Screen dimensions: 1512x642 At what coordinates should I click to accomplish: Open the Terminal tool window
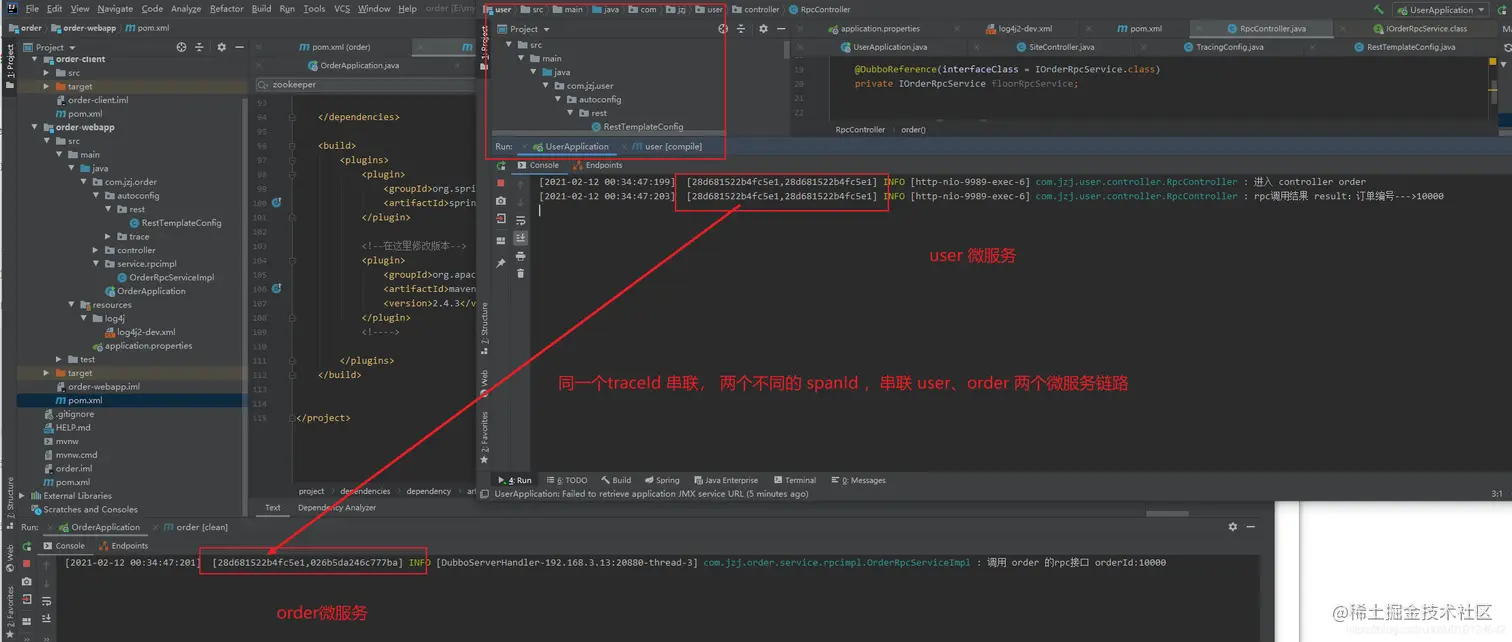(794, 480)
